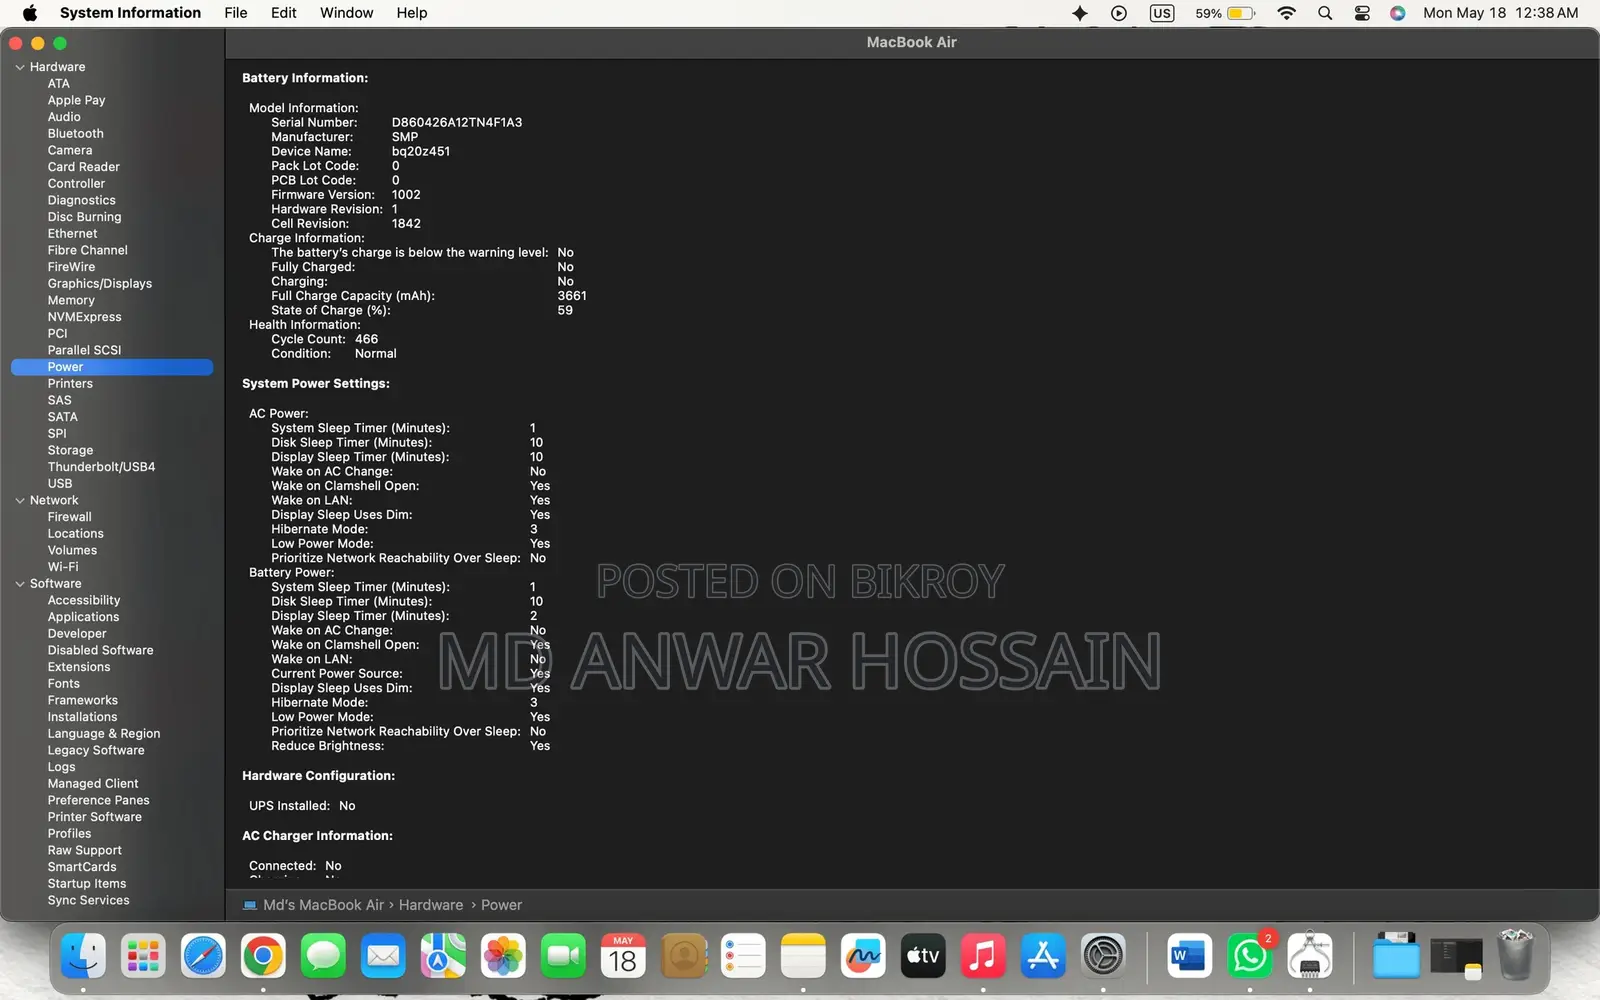This screenshot has height=1000, width=1600.
Task: Click Cycle Count value 466
Action: (366, 340)
